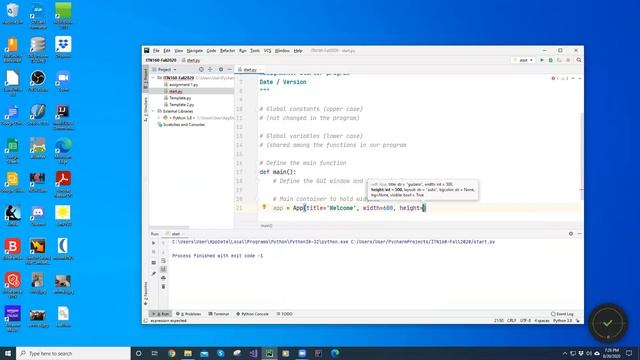Click the Pin tab icon in Run panel
Screen dimensions: 640x360
coord(153,273)
